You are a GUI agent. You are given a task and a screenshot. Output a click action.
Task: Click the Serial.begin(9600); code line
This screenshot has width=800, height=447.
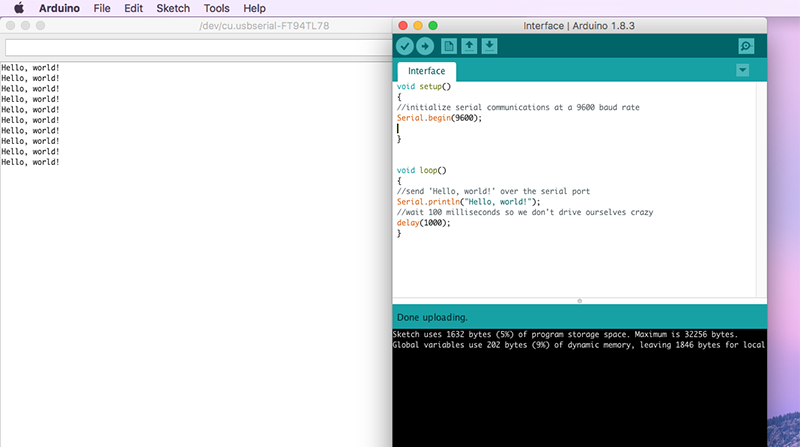coord(439,118)
